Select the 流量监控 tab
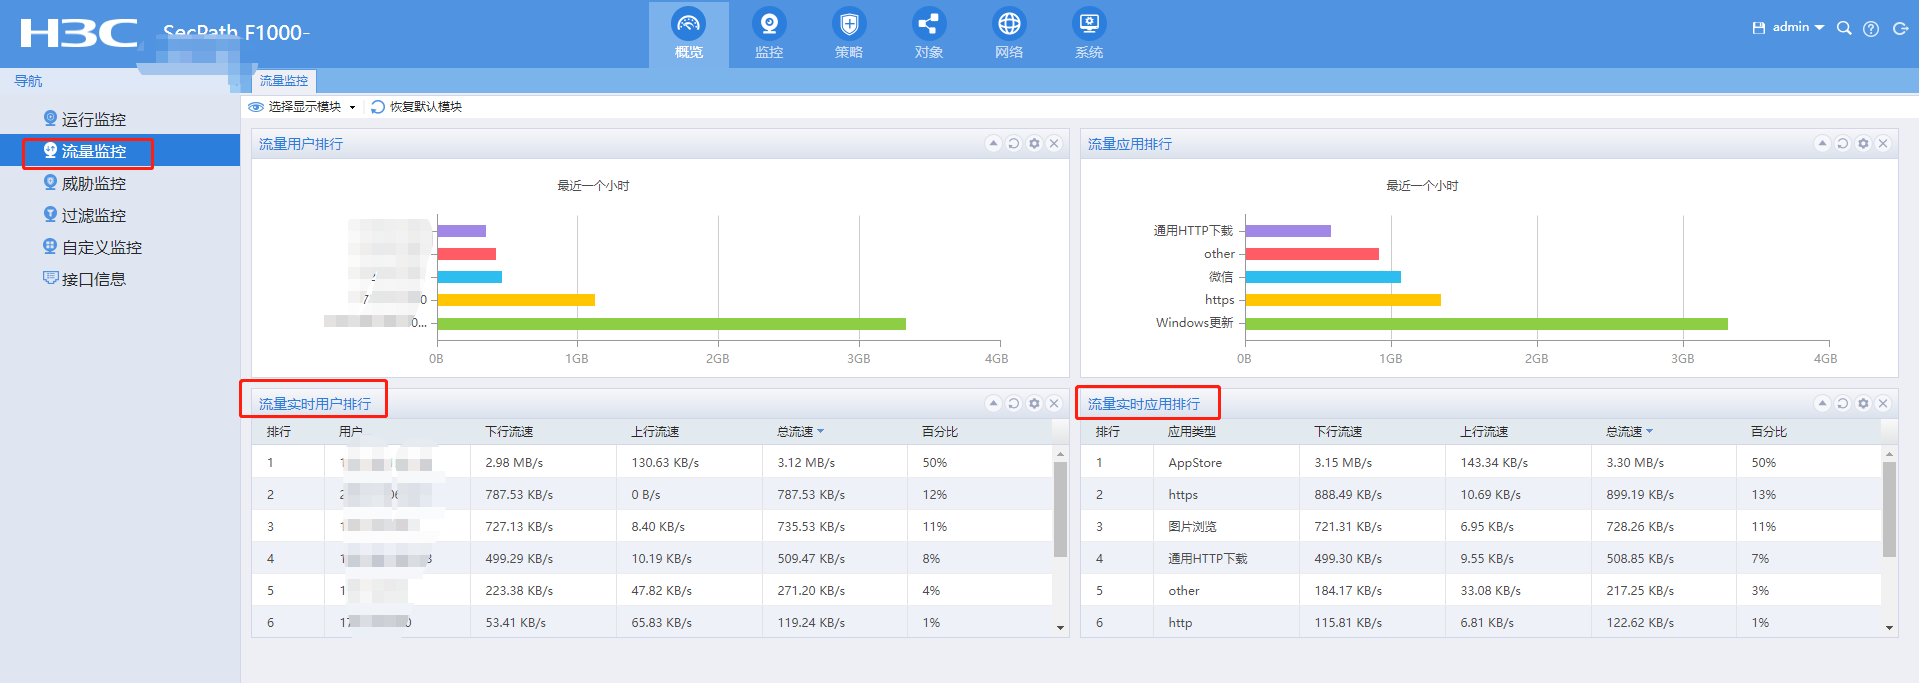The image size is (1919, 683). click(284, 81)
